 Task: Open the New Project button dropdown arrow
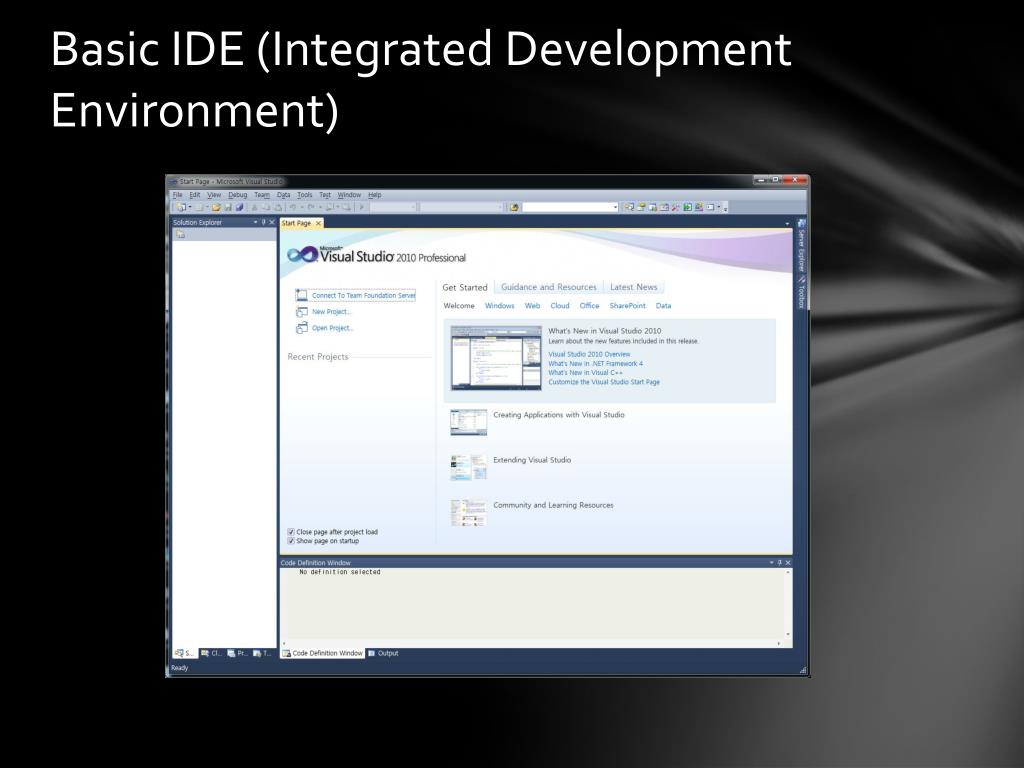190,207
